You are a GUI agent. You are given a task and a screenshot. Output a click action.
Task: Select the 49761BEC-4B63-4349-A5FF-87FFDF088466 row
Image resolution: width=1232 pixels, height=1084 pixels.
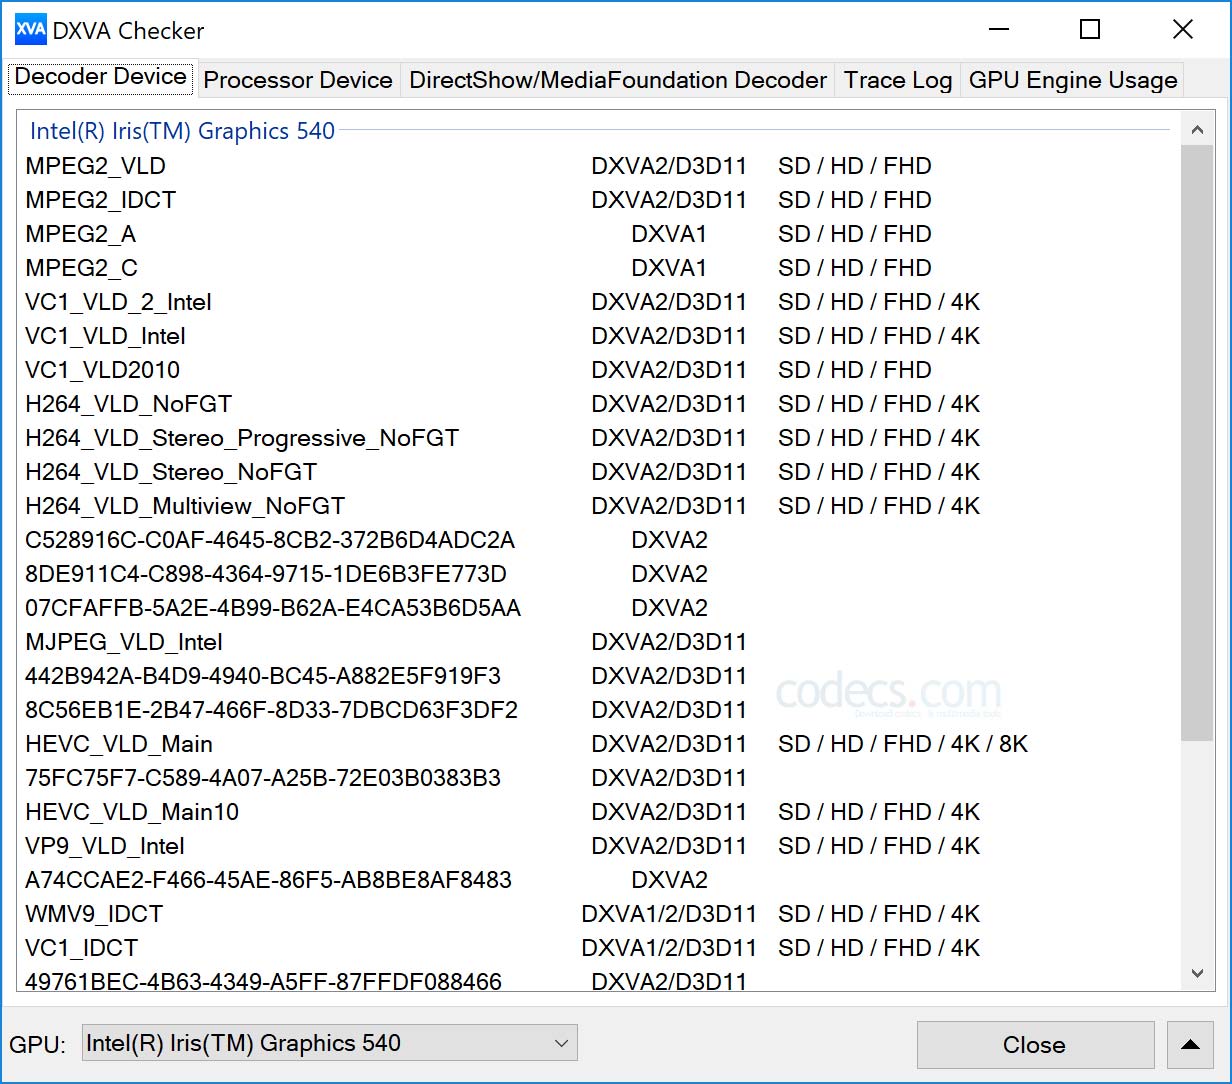[x=598, y=980]
